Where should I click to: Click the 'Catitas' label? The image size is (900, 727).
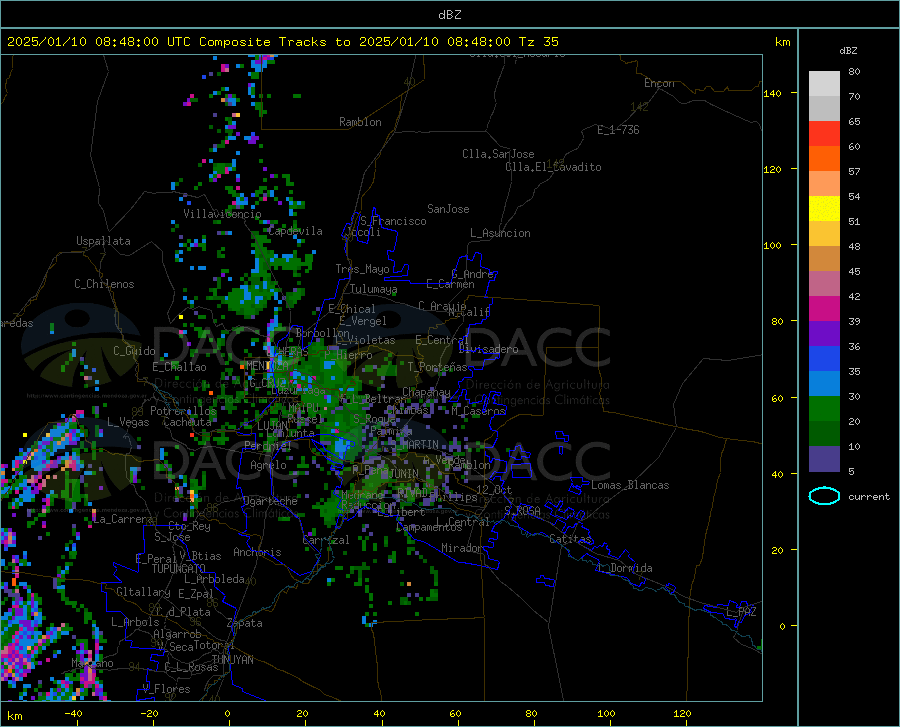click(x=570, y=539)
